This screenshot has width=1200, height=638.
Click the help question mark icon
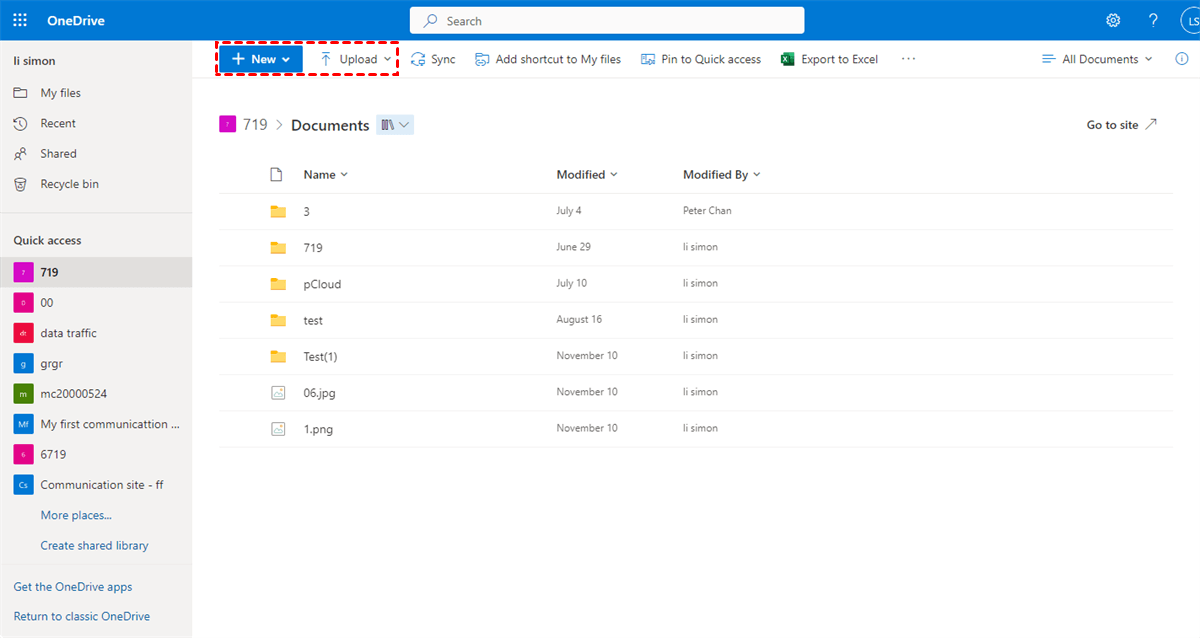point(1153,20)
